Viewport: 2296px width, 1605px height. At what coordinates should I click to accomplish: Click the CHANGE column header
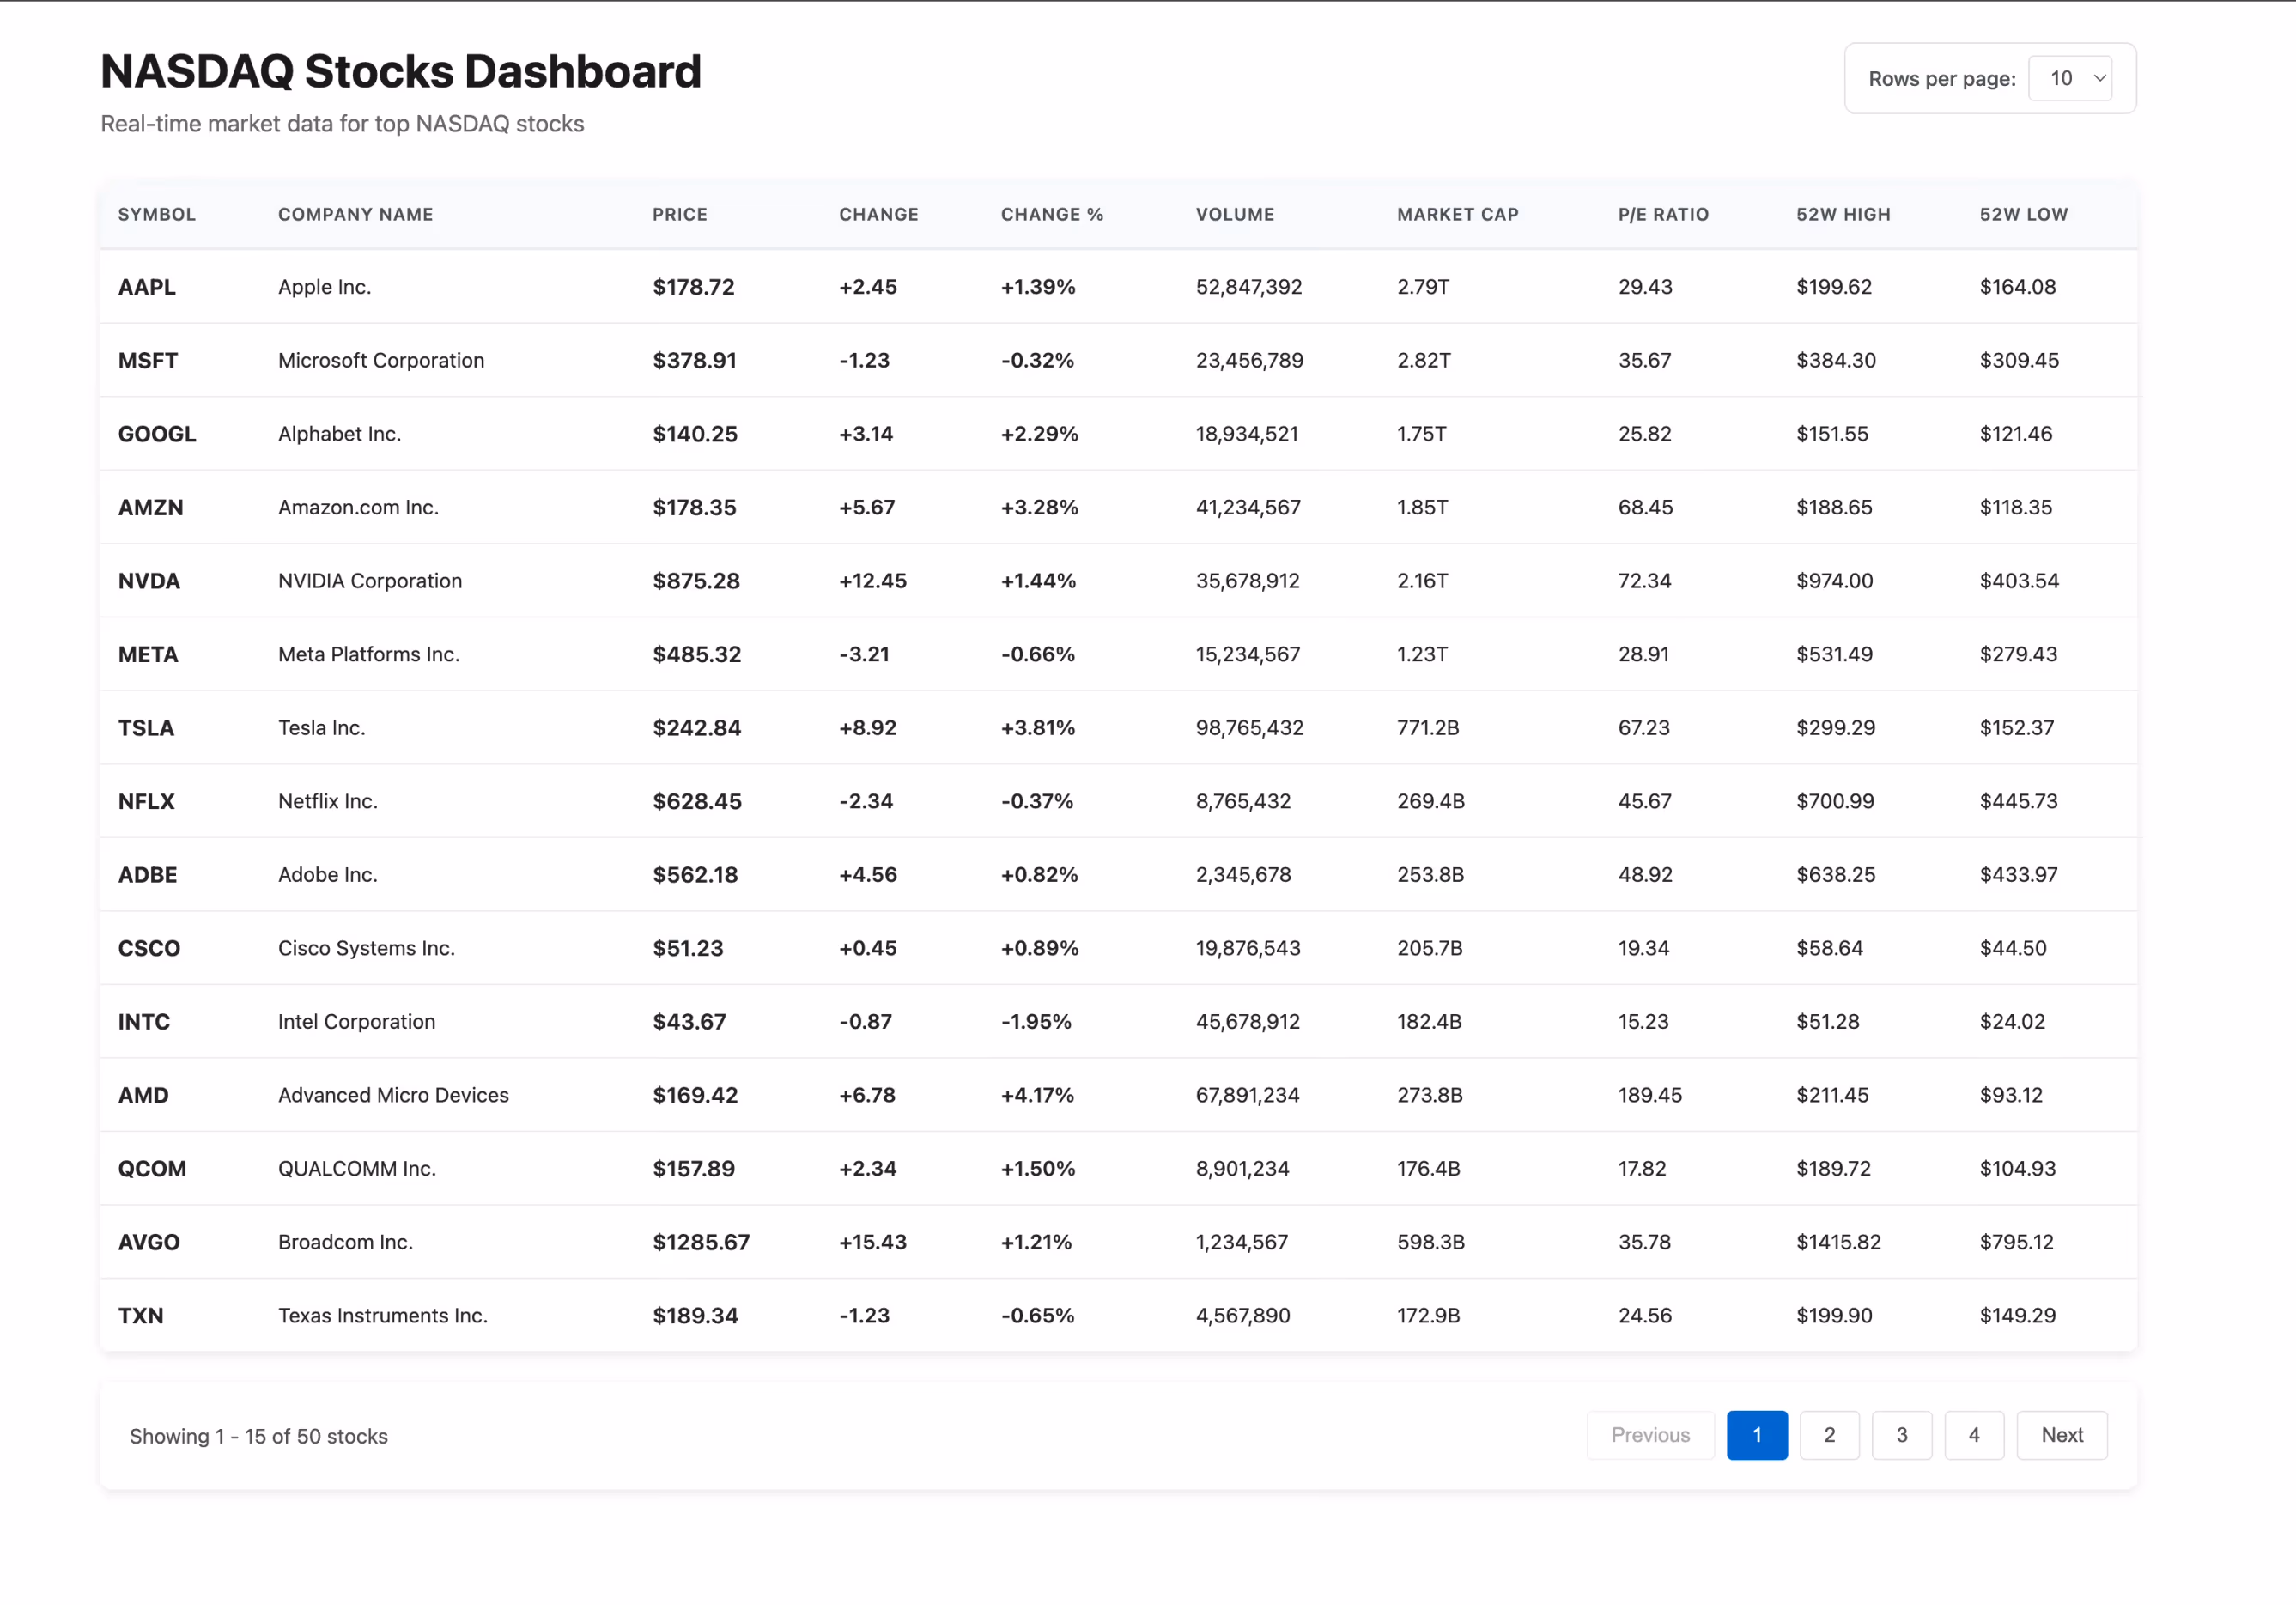point(879,214)
